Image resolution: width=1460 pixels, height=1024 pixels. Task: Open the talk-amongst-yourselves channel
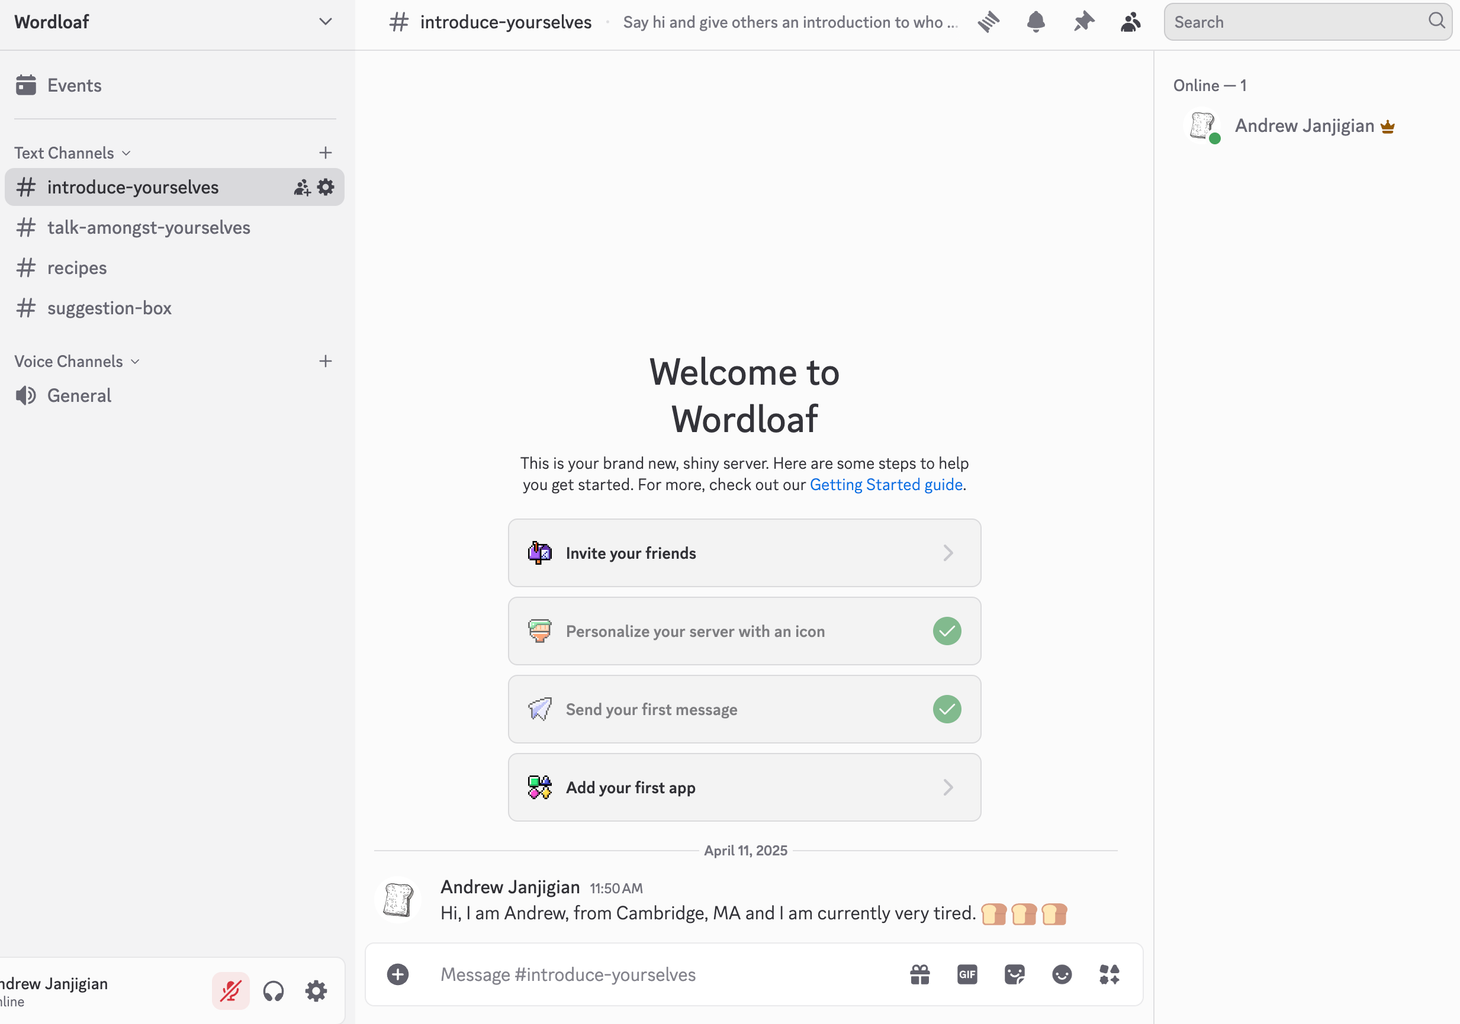[148, 227]
